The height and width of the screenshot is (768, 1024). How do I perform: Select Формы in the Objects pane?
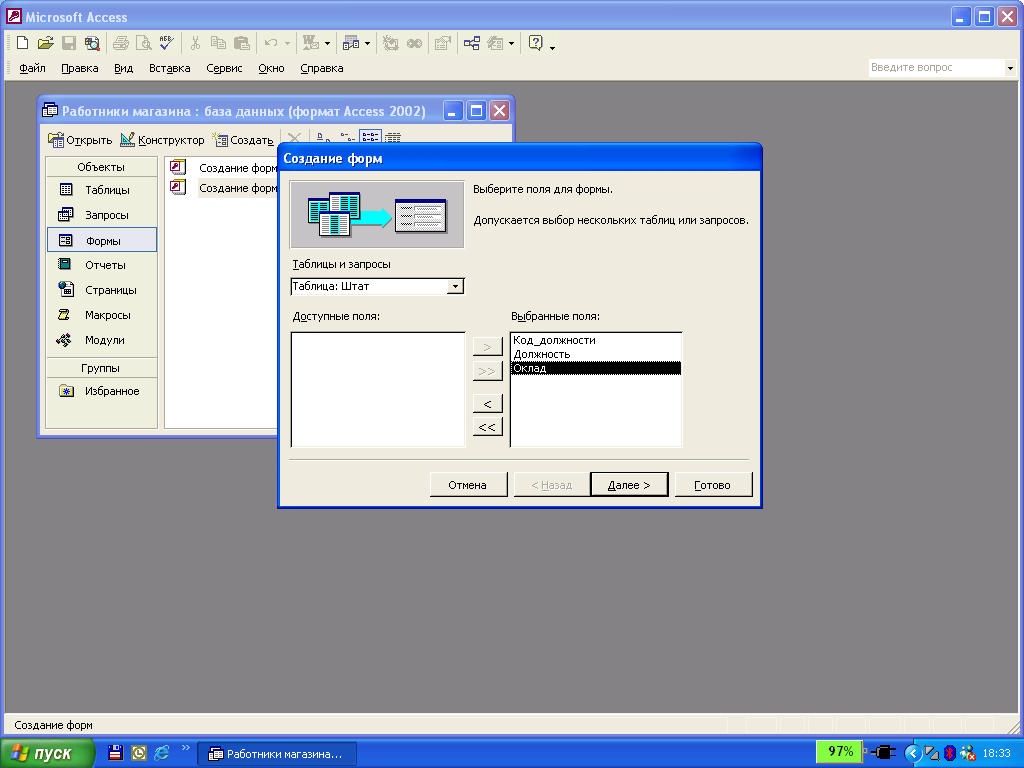(x=102, y=240)
